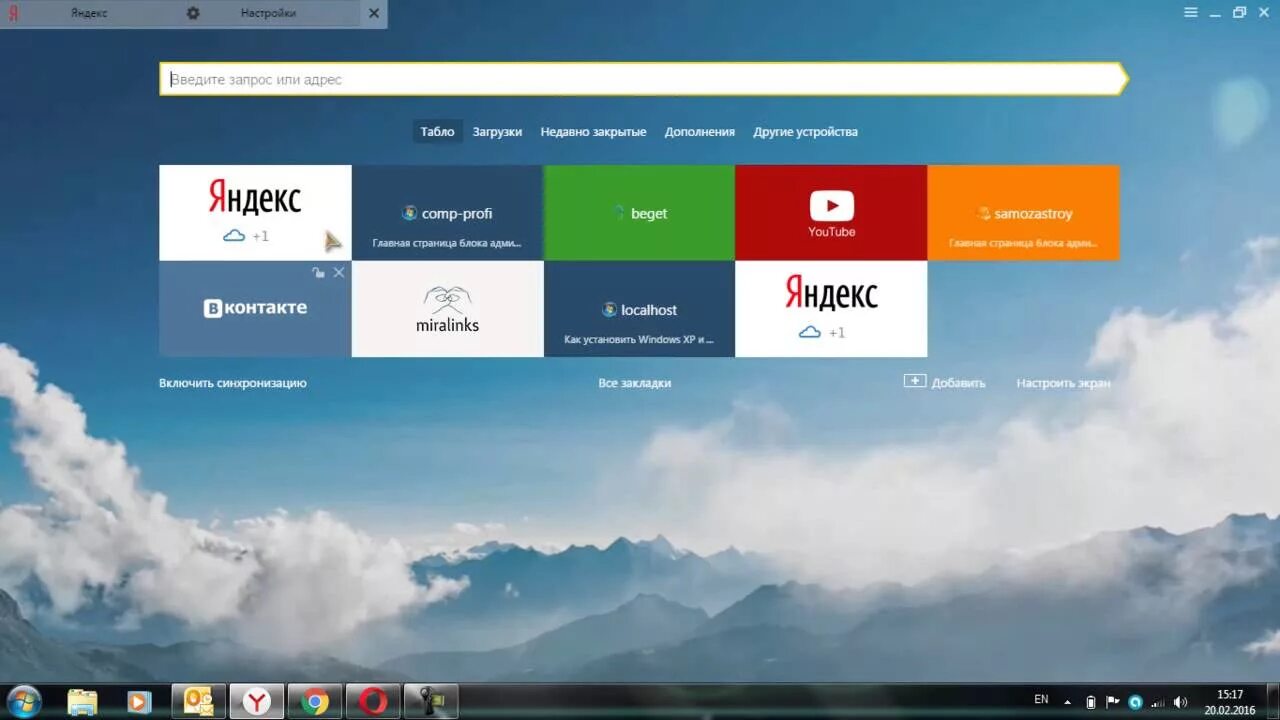
Task: Click the screen recorder camera icon in the taskbar
Action: tap(431, 701)
